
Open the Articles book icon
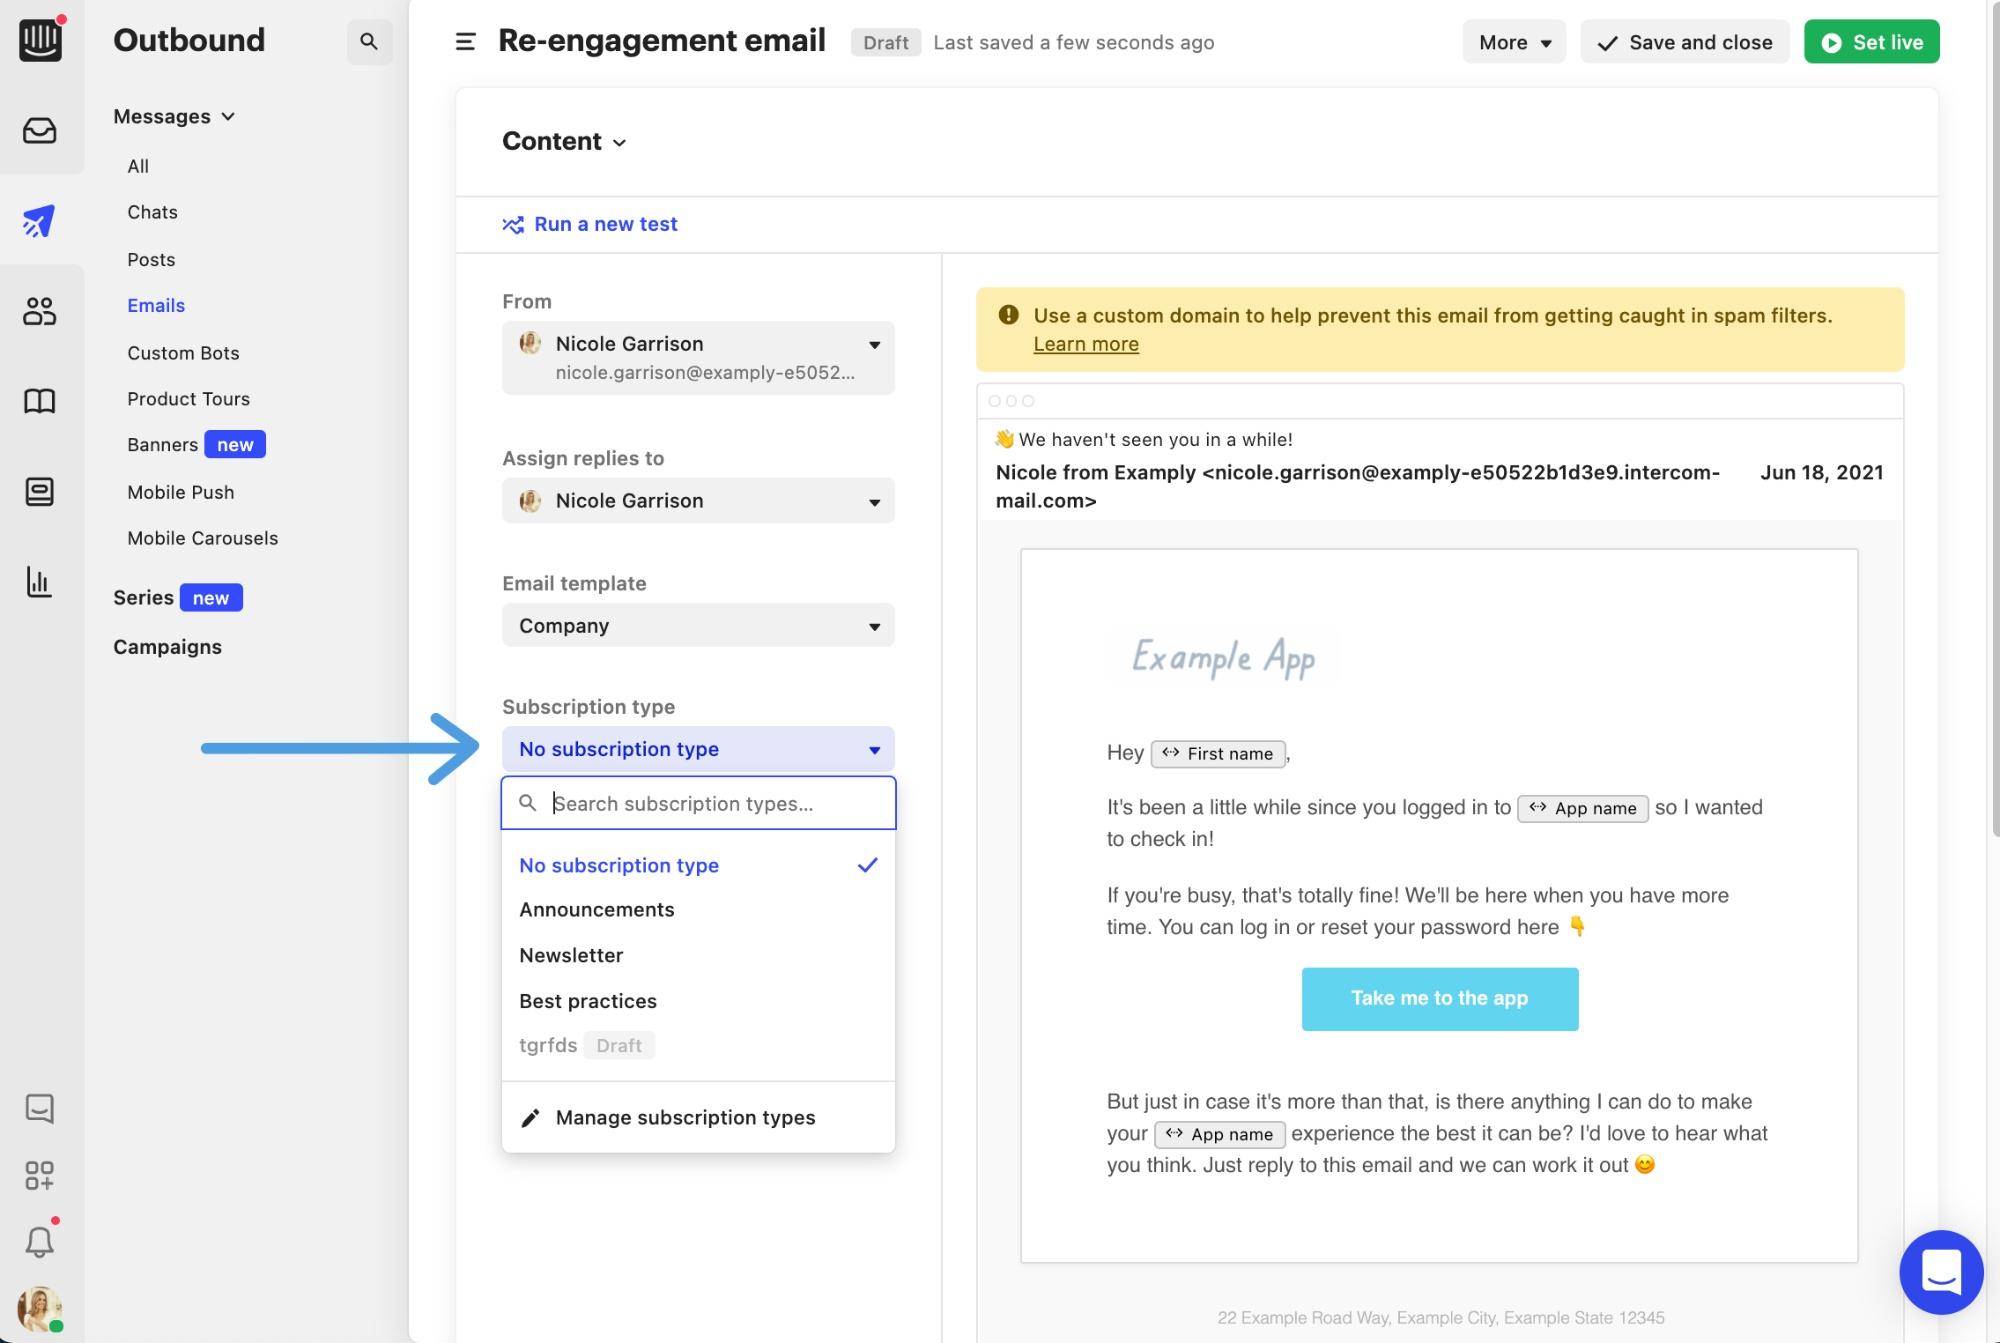click(x=40, y=401)
